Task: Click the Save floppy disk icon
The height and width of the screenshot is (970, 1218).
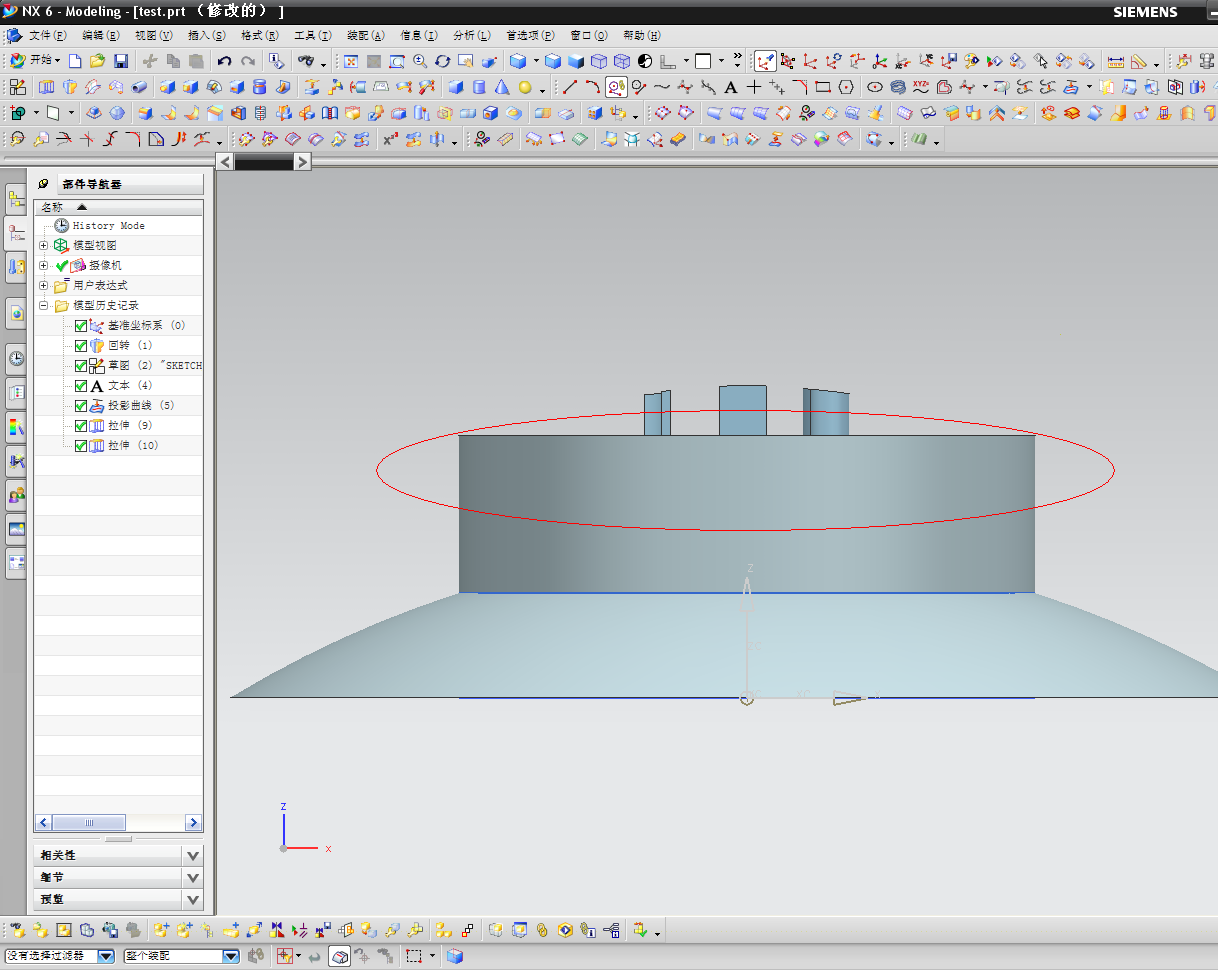Action: coord(120,61)
